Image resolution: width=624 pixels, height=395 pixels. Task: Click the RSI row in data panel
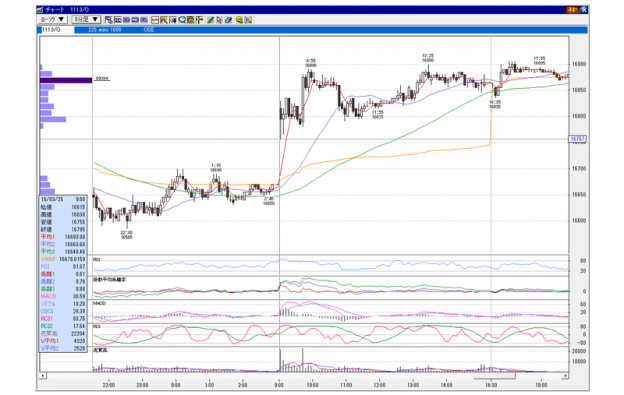click(63, 267)
